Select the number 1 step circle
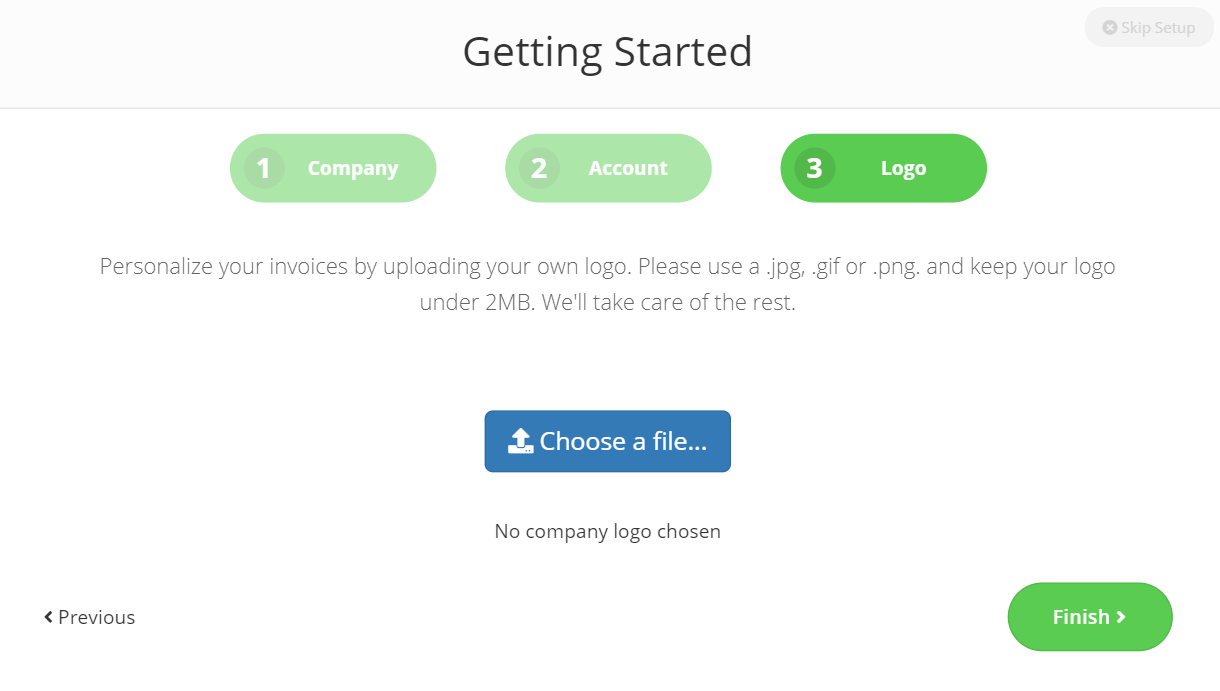 pos(264,168)
